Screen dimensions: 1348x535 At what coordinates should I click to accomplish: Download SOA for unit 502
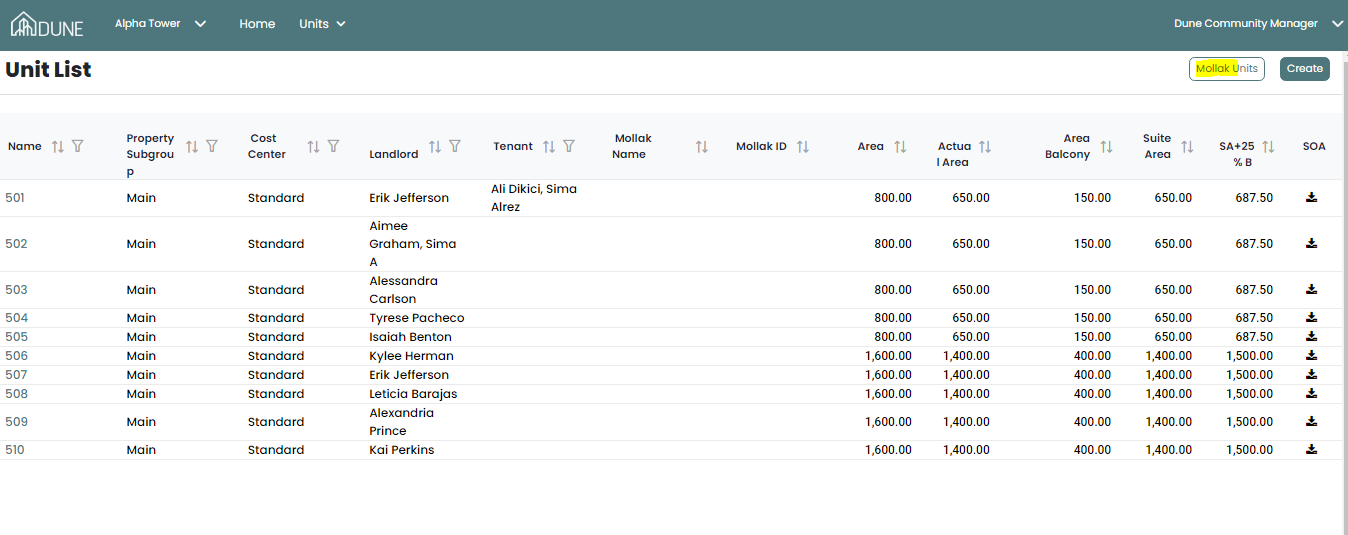1312,243
